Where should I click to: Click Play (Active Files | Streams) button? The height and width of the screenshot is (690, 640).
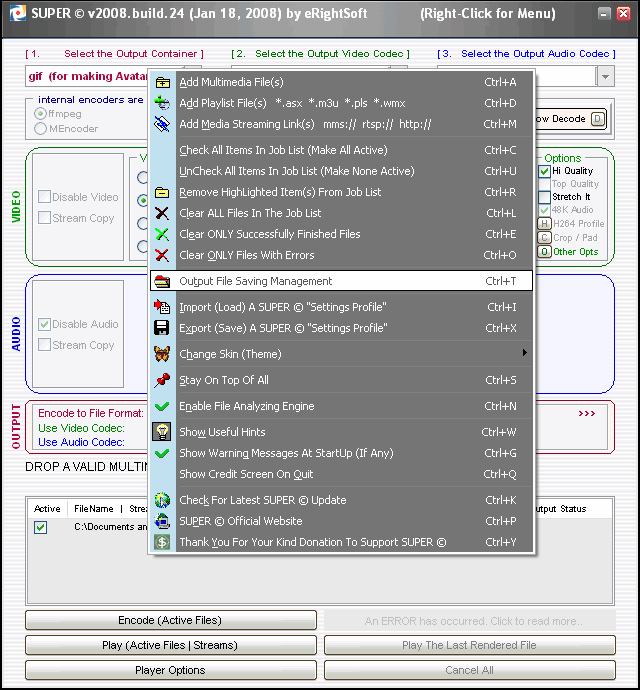[171, 645]
